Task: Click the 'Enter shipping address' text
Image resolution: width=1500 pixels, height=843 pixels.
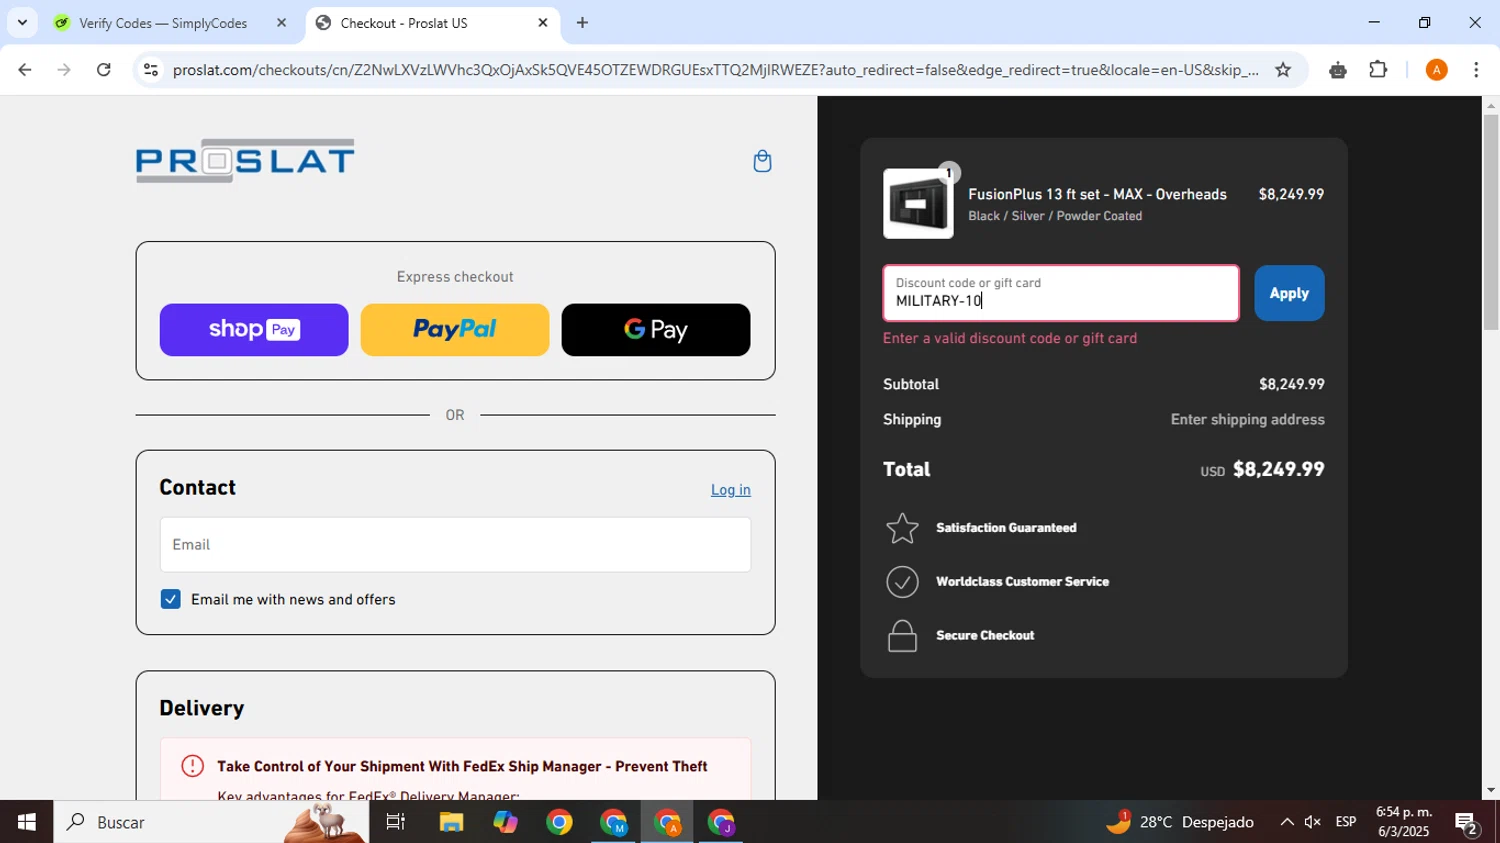Action: [1248, 420]
